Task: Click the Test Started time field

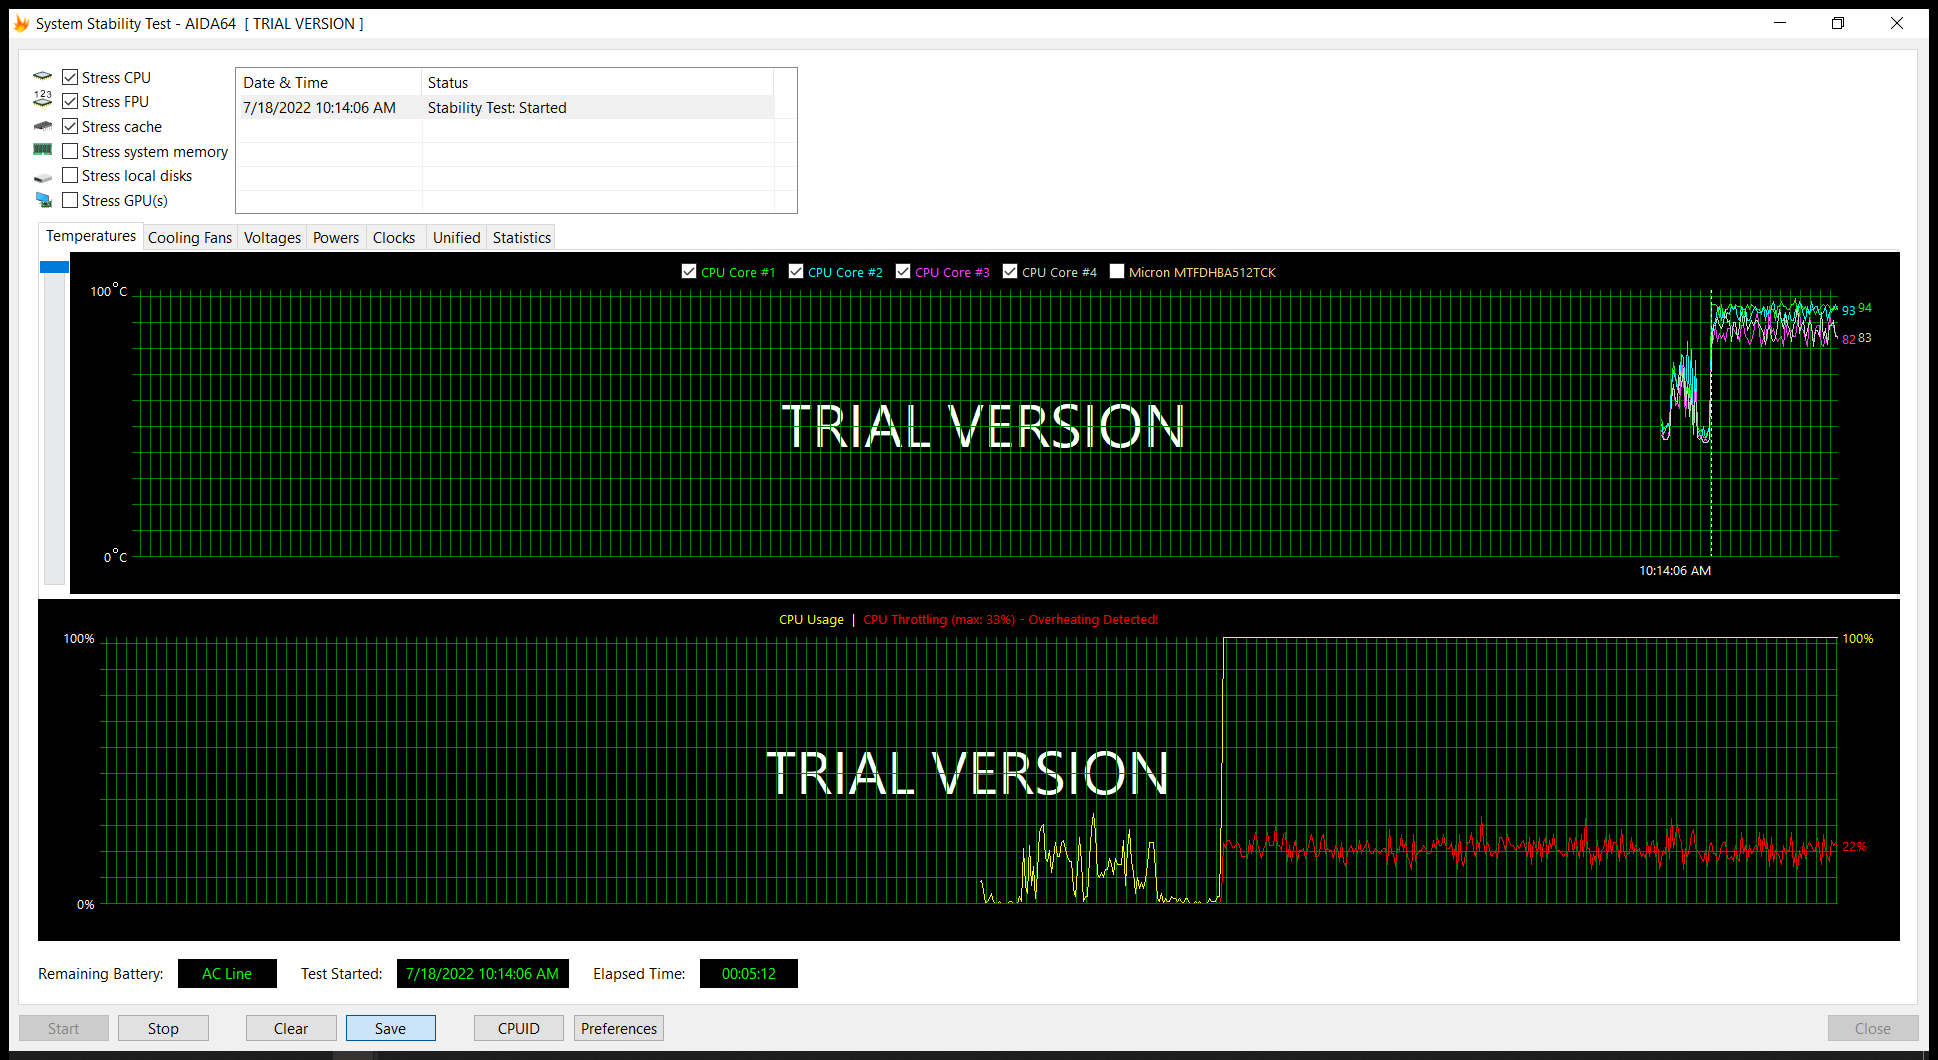Action: click(482, 973)
